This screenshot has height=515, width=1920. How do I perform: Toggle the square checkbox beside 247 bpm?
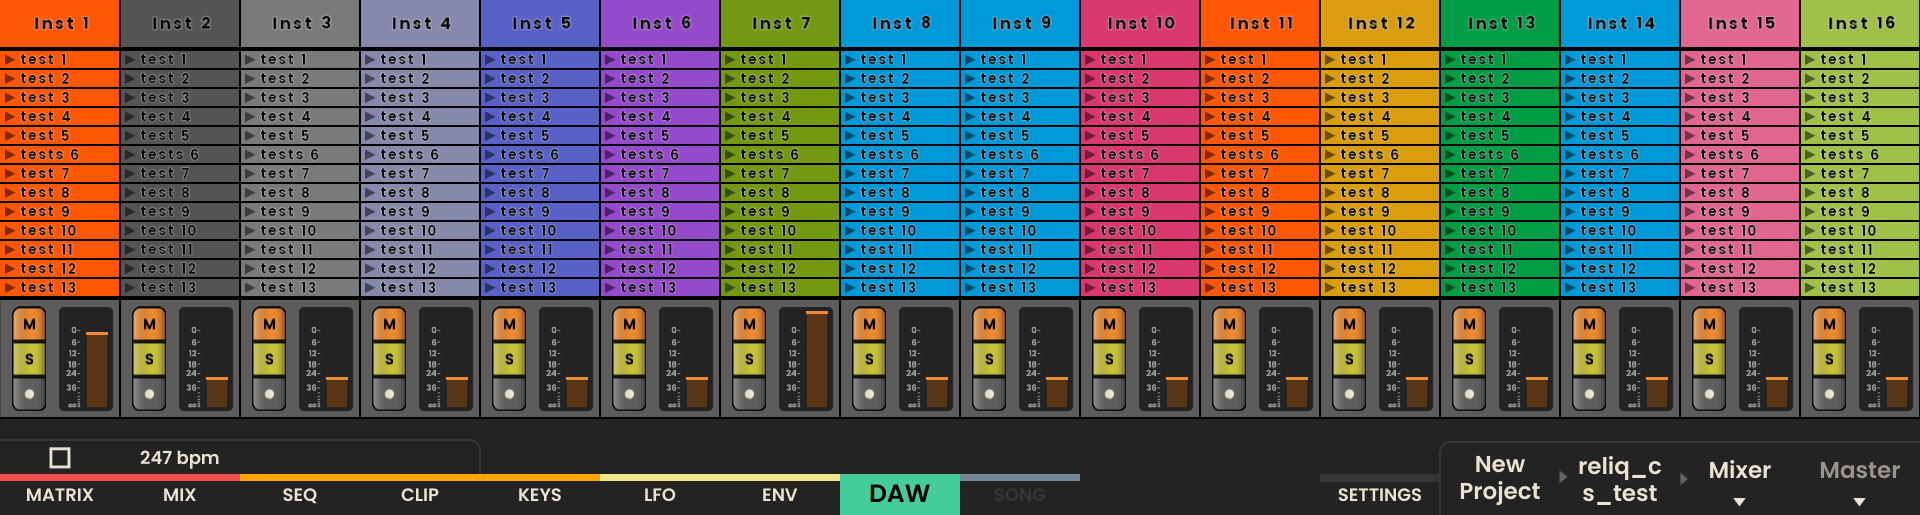(x=60, y=458)
